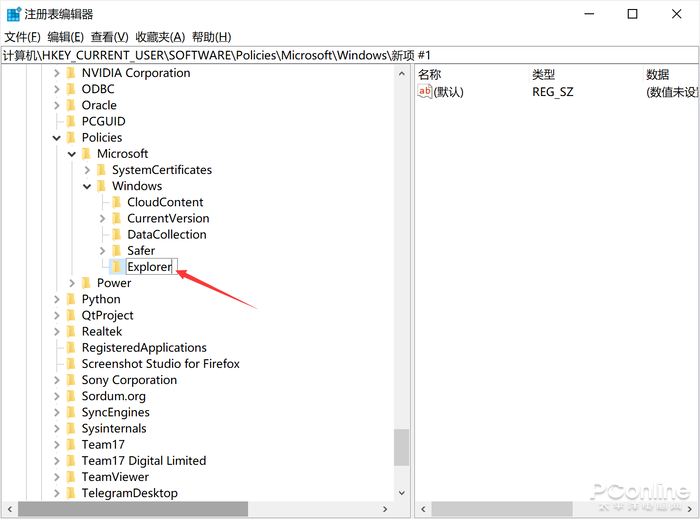Image resolution: width=700 pixels, height=519 pixels.
Task: Collapse the Policies key
Action: click(x=57, y=138)
